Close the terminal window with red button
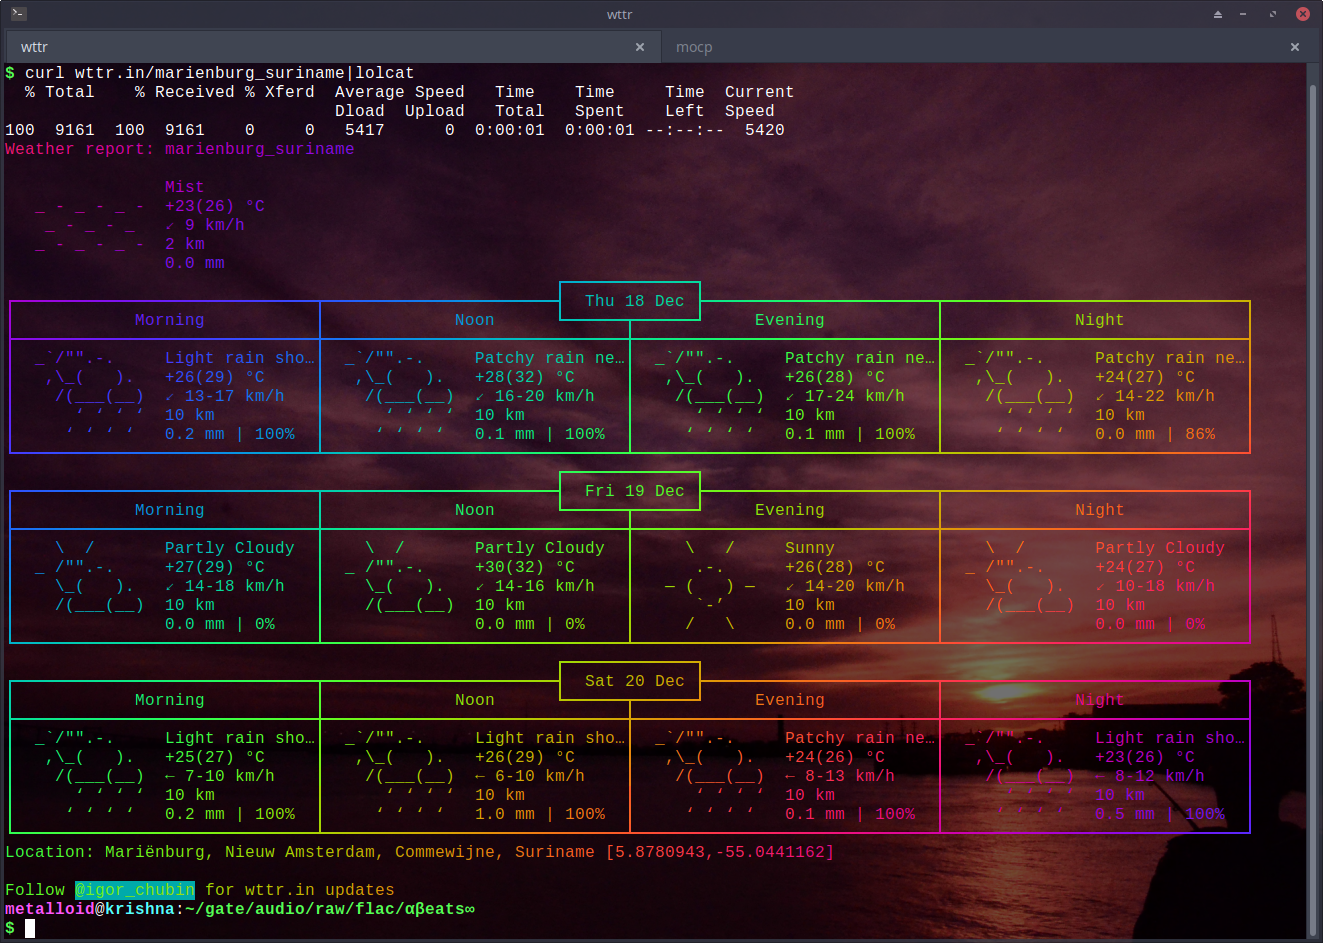The image size is (1323, 943). point(1302,14)
